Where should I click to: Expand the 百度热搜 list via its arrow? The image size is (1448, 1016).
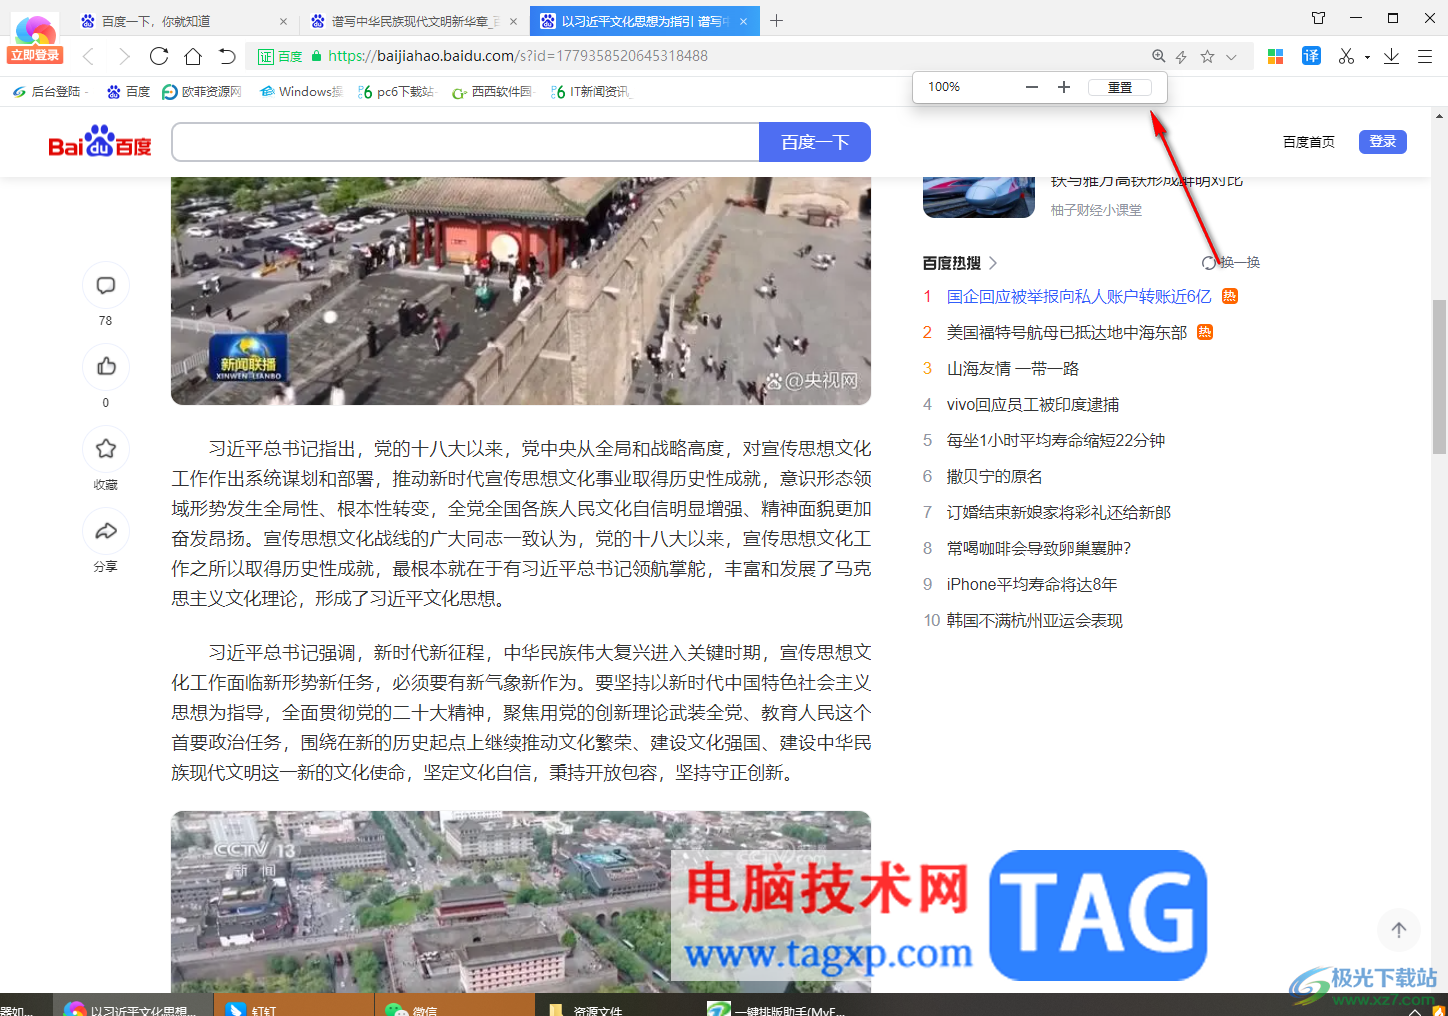pos(992,262)
